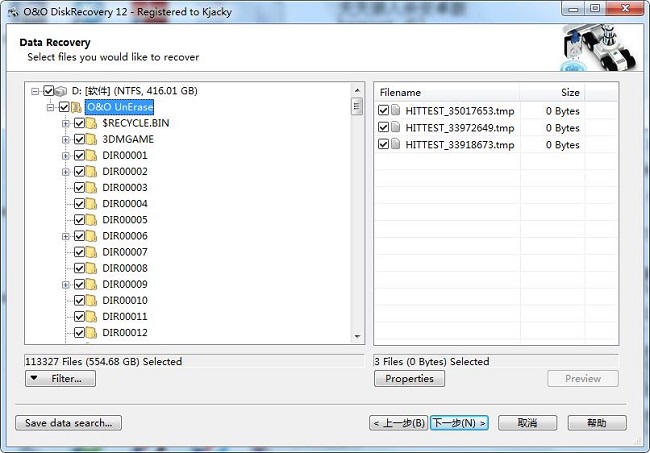Click the tree scrollbar thumb
The height and width of the screenshot is (453, 650).
[357, 107]
